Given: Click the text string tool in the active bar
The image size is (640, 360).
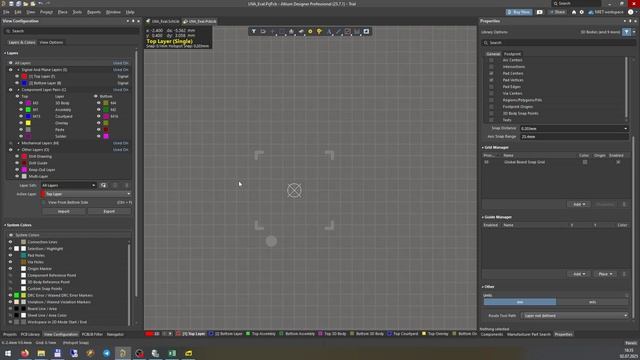Looking at the screenshot, I should coord(329,31).
